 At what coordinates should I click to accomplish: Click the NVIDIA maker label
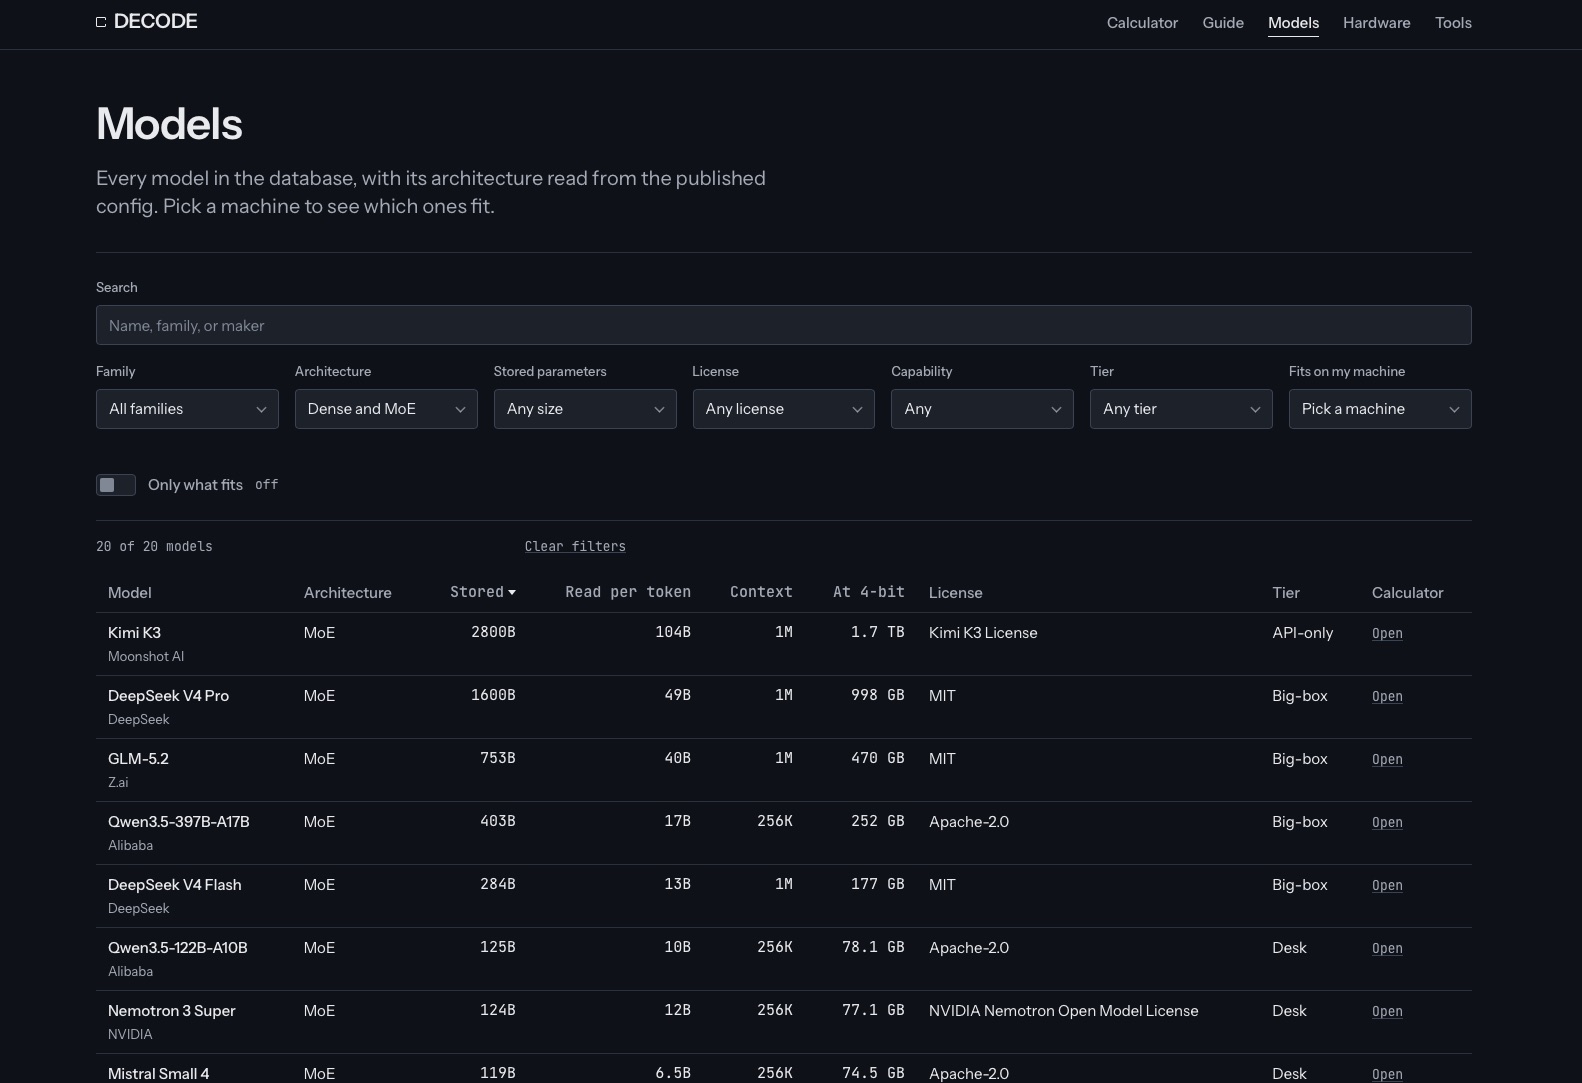click(x=130, y=1034)
